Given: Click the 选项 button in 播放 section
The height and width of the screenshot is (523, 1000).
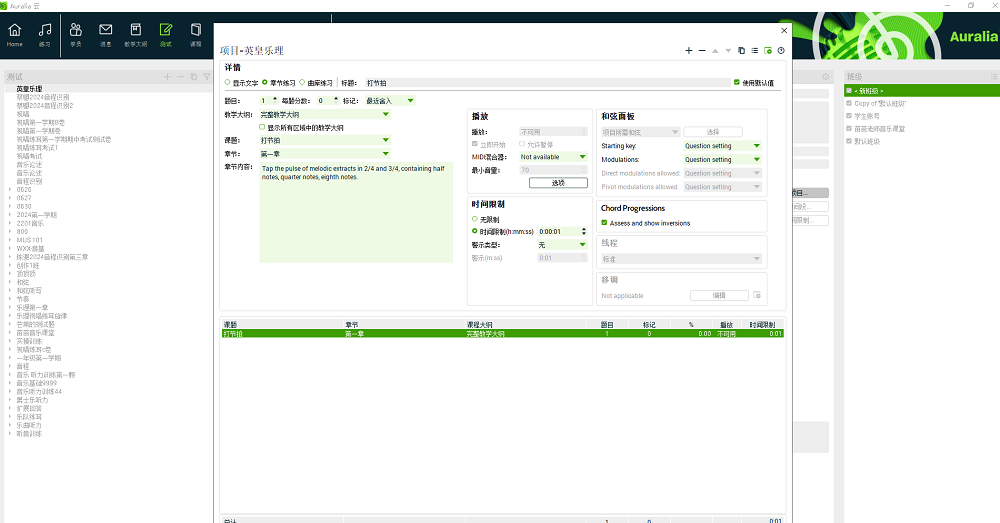Looking at the screenshot, I should point(558,182).
